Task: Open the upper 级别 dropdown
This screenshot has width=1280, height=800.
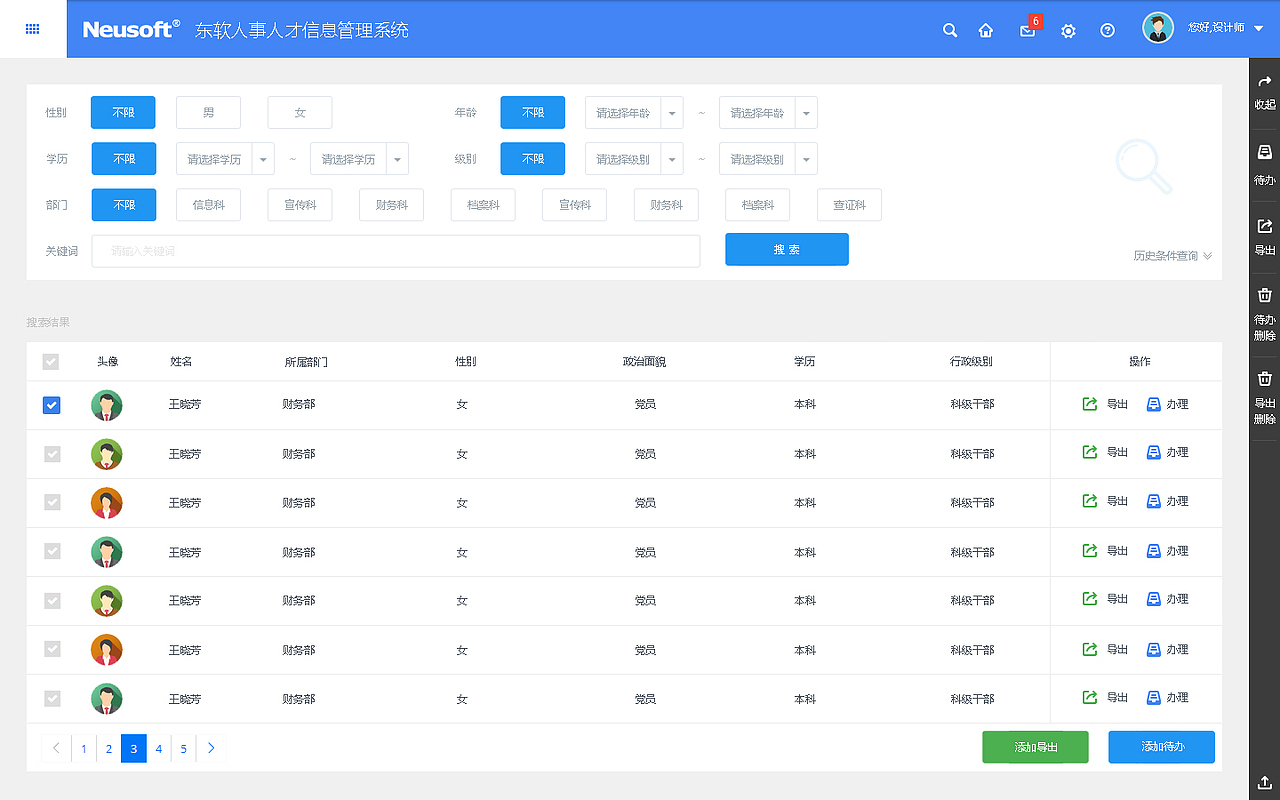Action: pos(768,159)
